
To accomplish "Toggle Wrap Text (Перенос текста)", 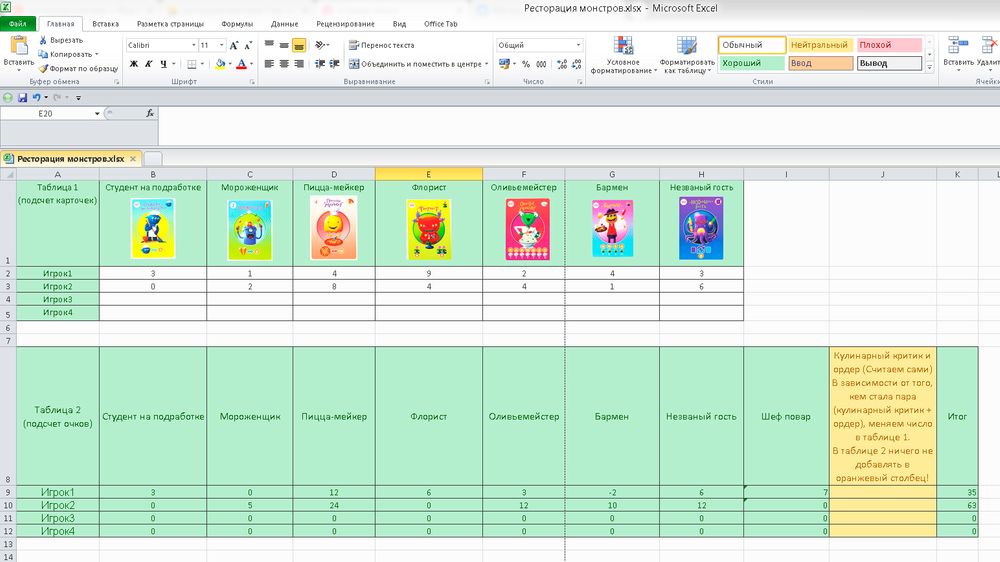I will 381,45.
